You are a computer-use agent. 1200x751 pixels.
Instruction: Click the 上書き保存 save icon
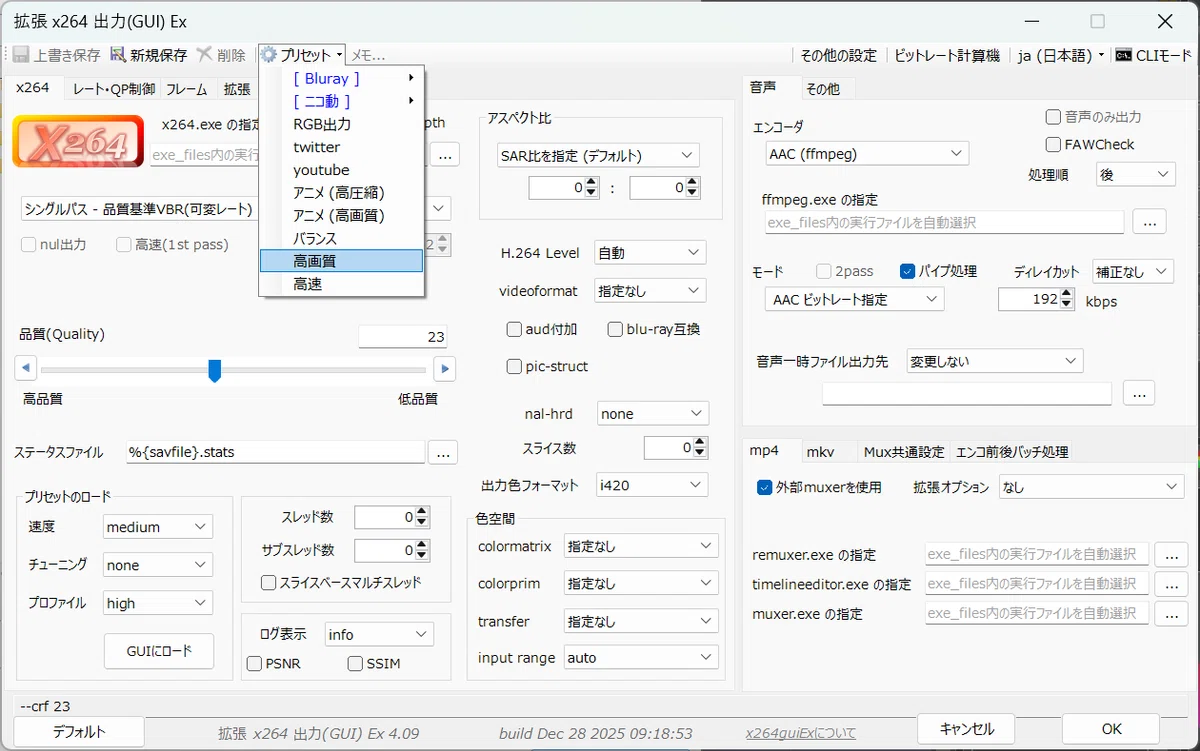[x=21, y=55]
